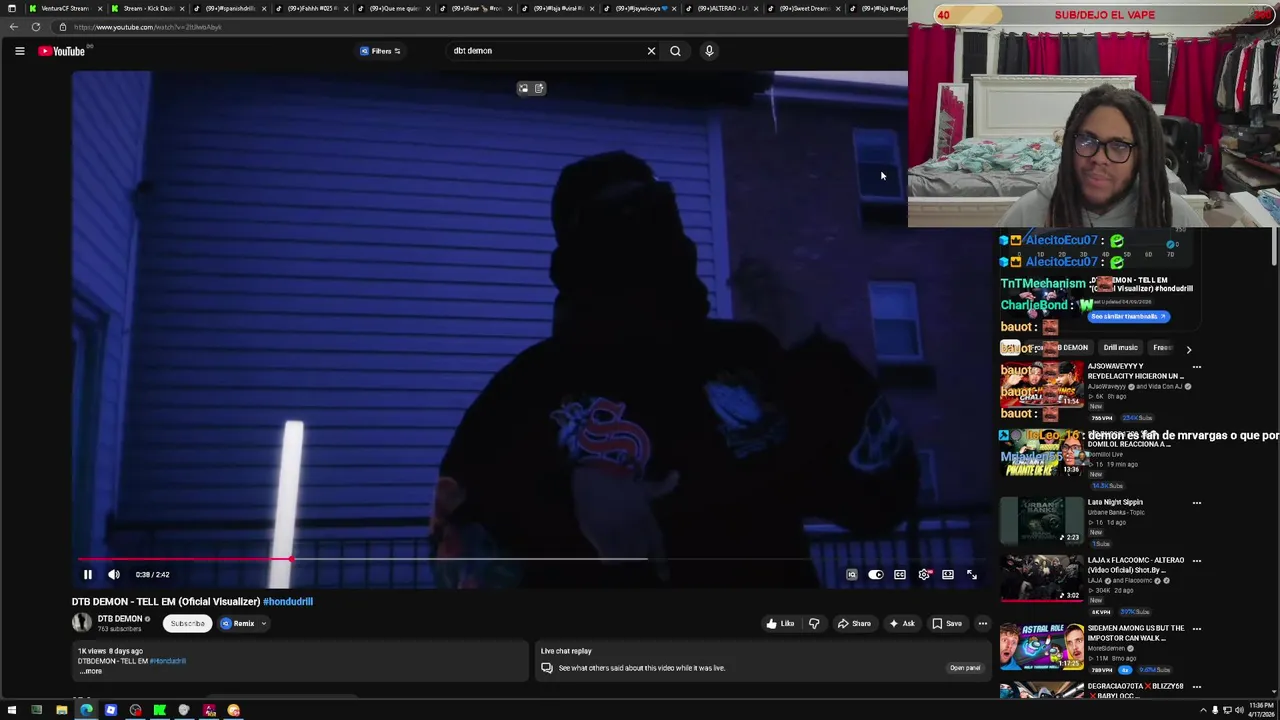The image size is (1280, 720).
Task: Click the second overlay icon atop the video
Action: pos(539,89)
